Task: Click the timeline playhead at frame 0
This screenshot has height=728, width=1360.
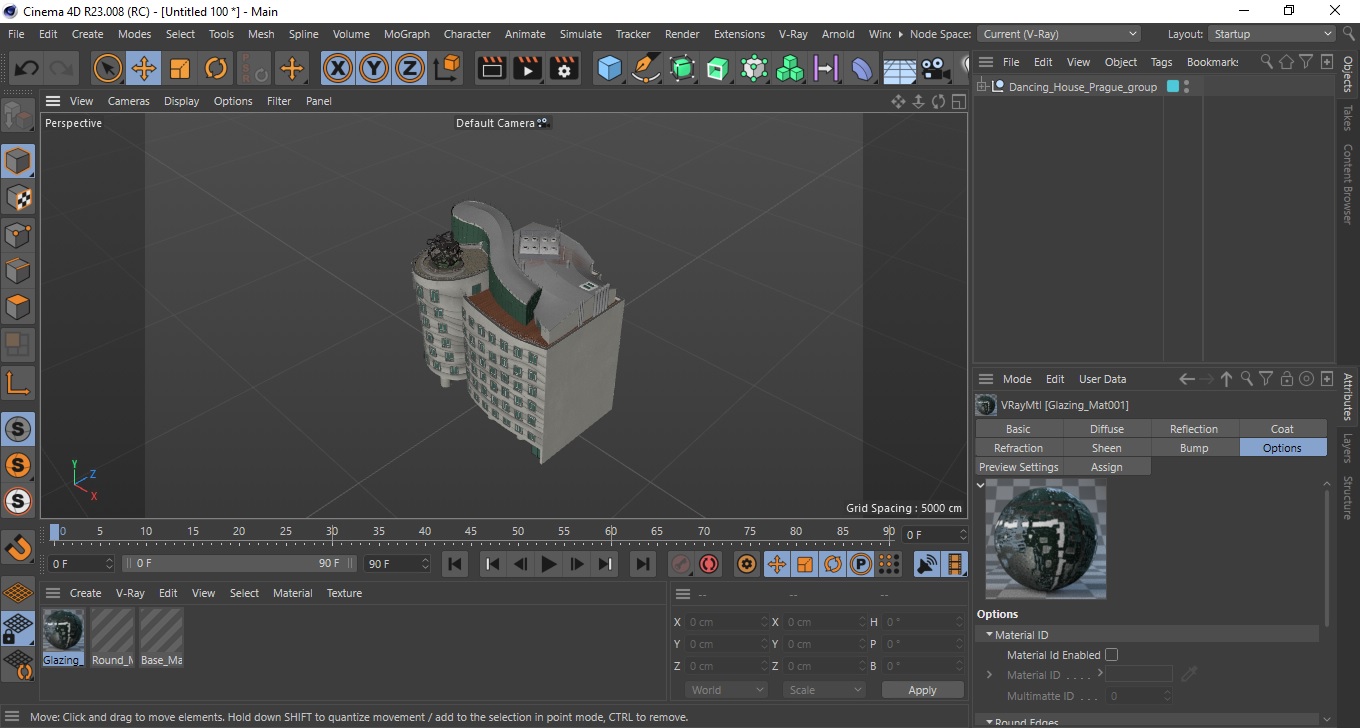Action: tap(55, 531)
